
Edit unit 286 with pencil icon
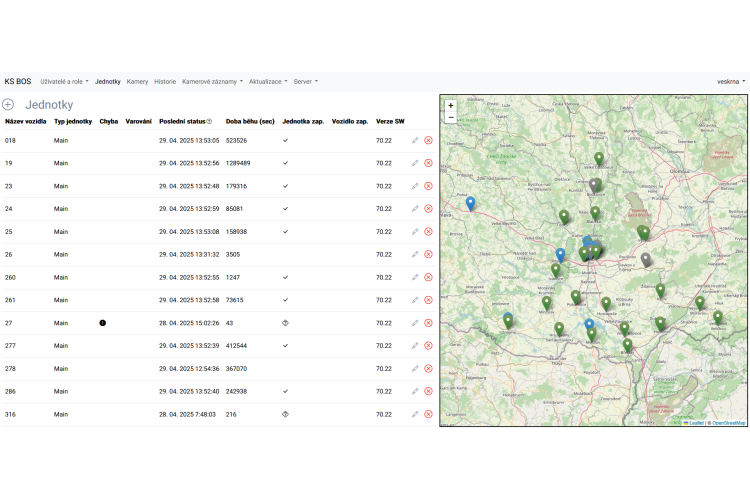coord(415,391)
